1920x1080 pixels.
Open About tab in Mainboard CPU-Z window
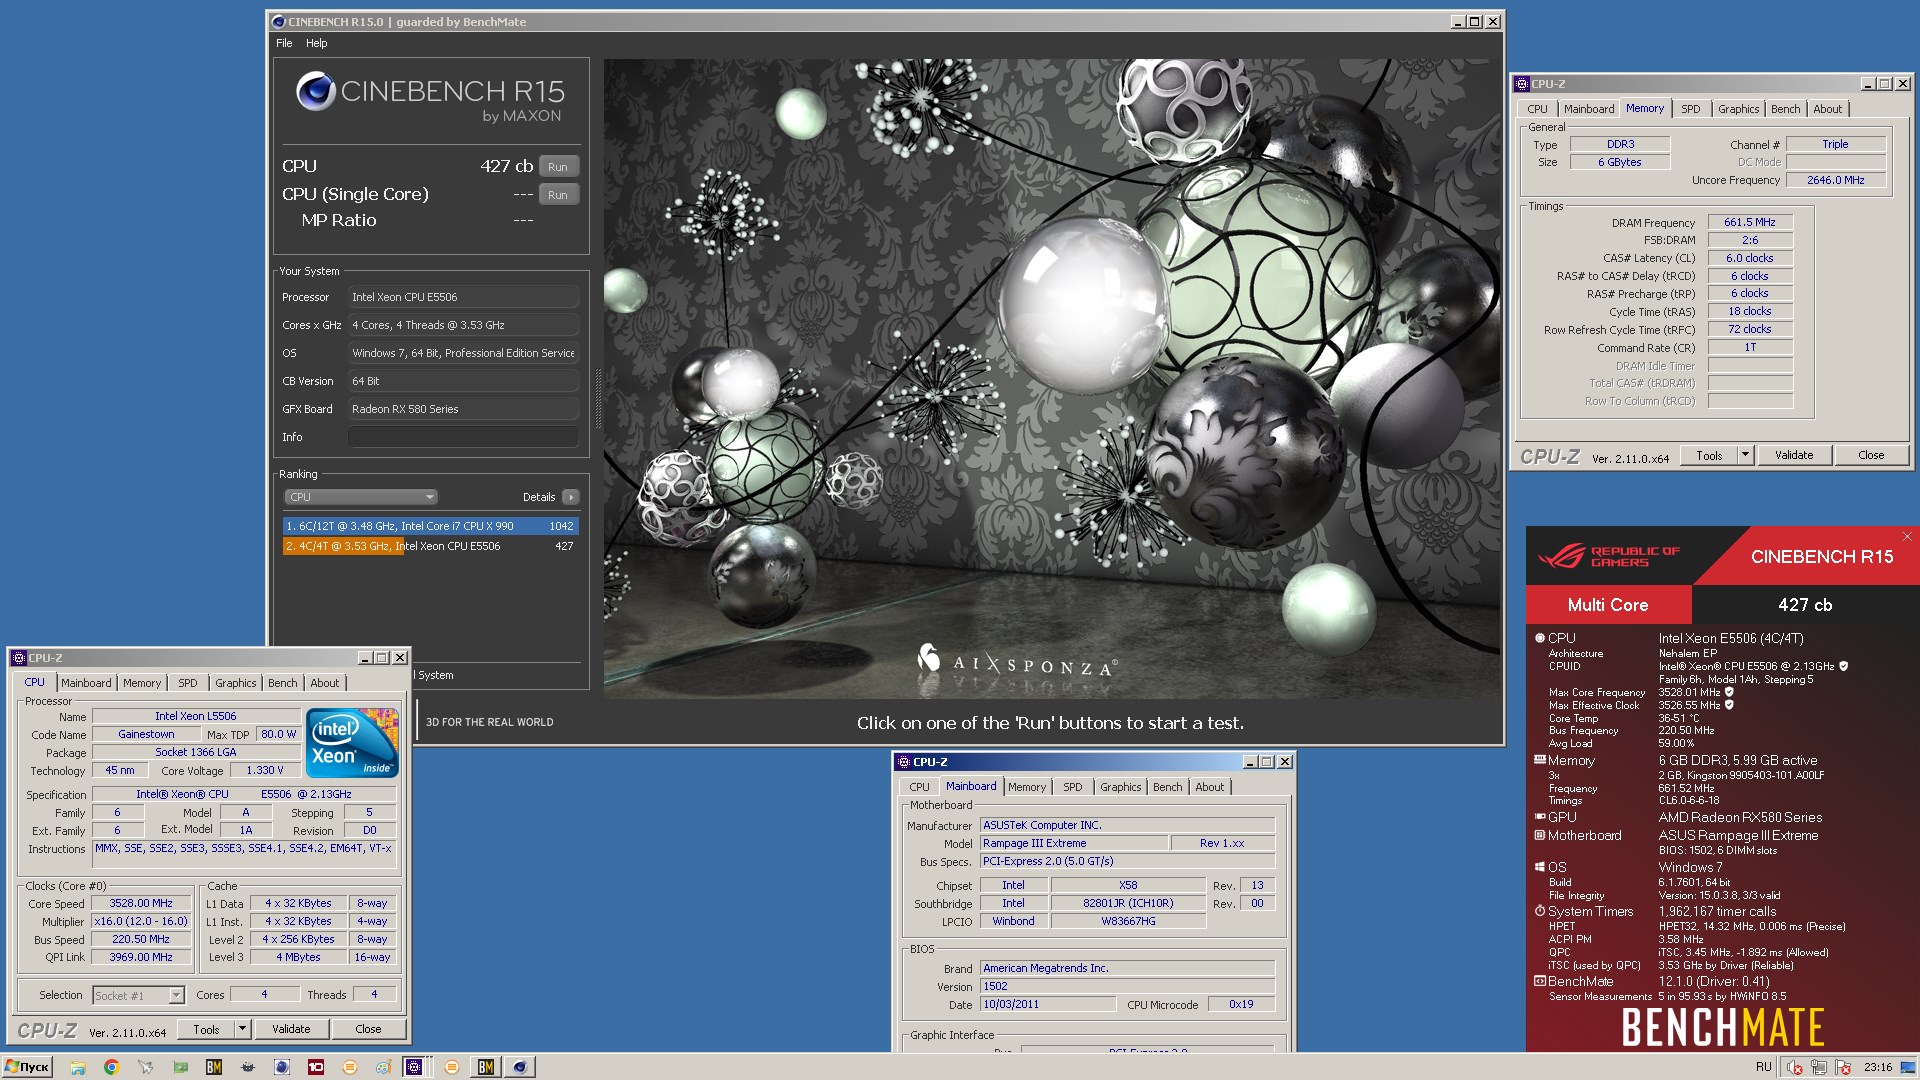[x=1209, y=787]
